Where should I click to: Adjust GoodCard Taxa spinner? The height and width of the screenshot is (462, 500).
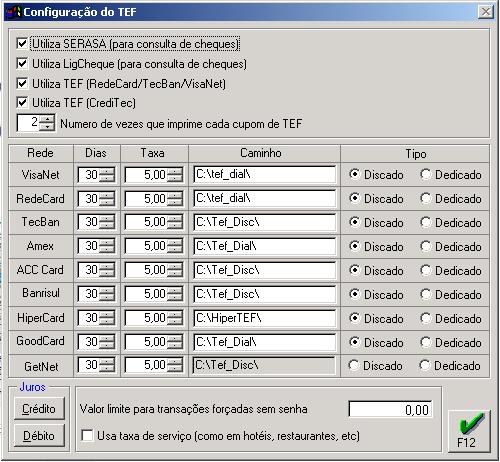click(175, 342)
